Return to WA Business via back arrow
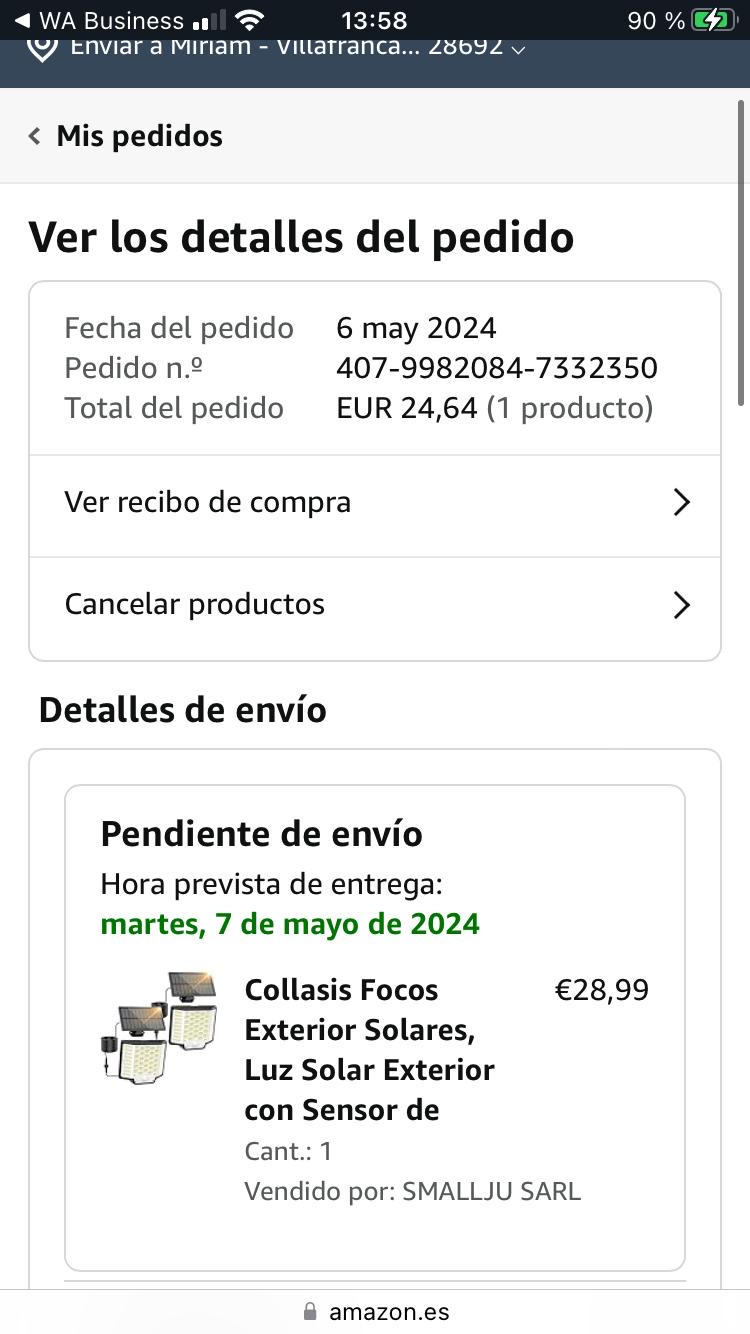The height and width of the screenshot is (1334, 750). tap(21, 20)
